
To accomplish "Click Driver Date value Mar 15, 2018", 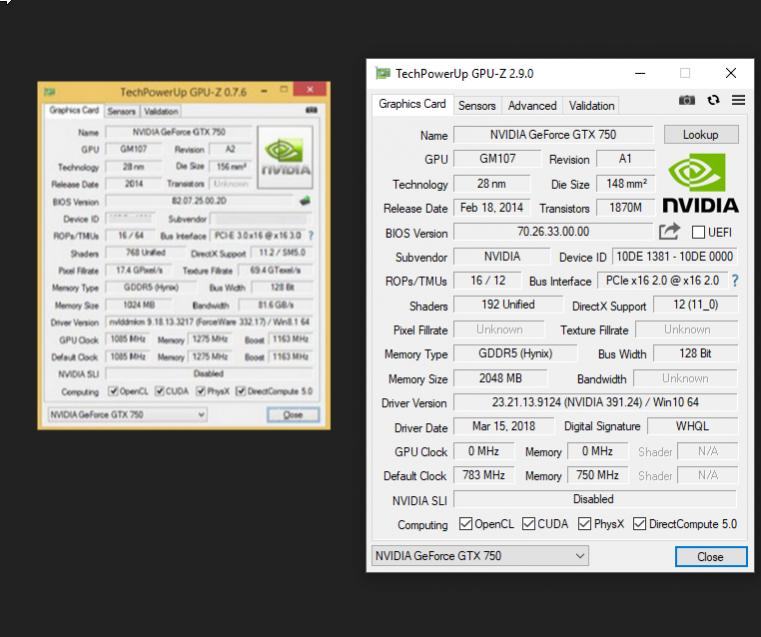I will pyautogui.click(x=503, y=426).
